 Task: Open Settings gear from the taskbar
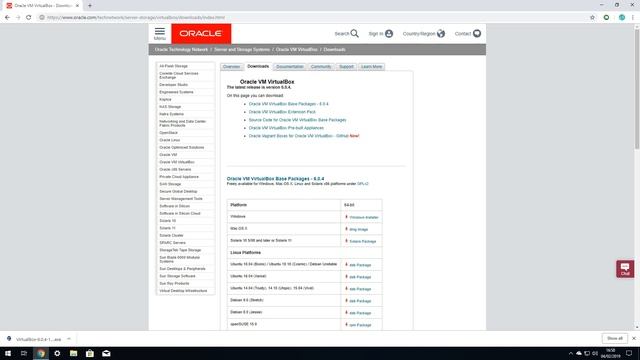pos(57,353)
